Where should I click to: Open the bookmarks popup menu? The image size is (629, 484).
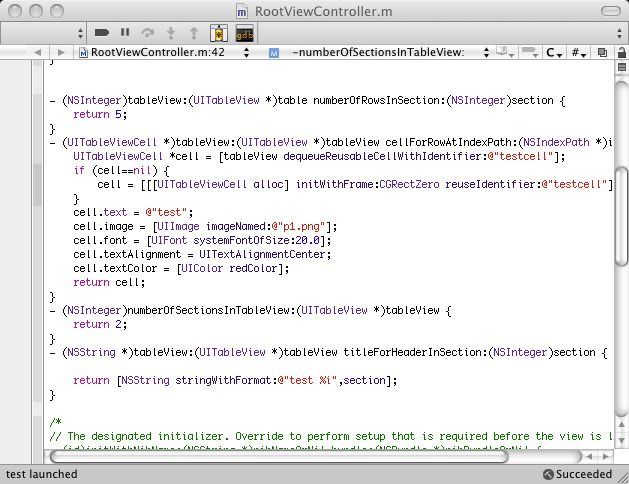505,52
